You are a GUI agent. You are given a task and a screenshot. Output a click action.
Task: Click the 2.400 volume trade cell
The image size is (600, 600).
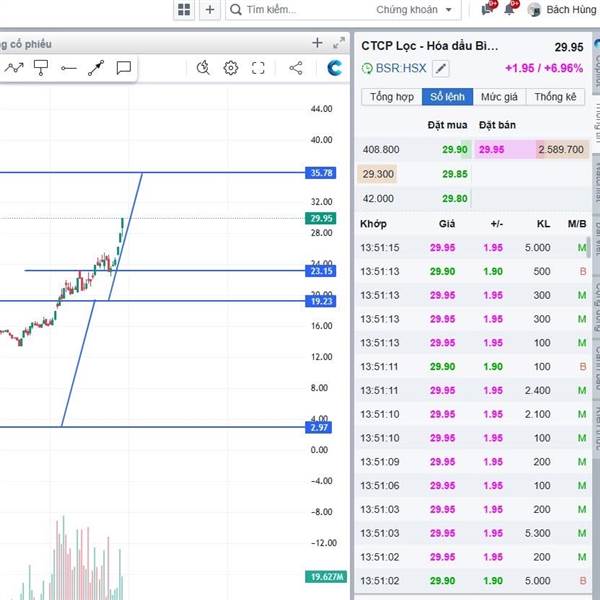click(x=538, y=390)
